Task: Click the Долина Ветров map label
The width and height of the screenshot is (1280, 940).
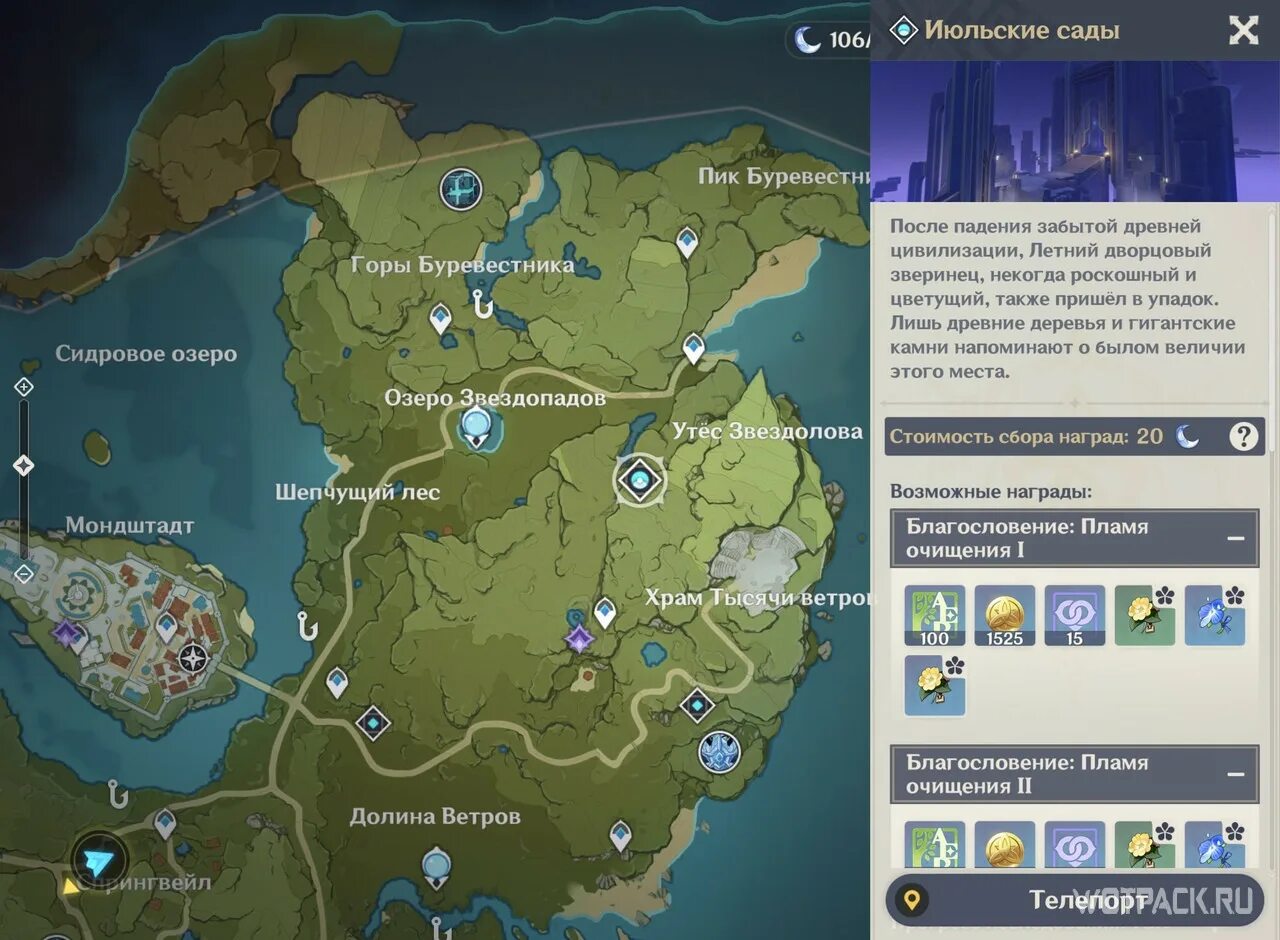Action: (x=435, y=816)
